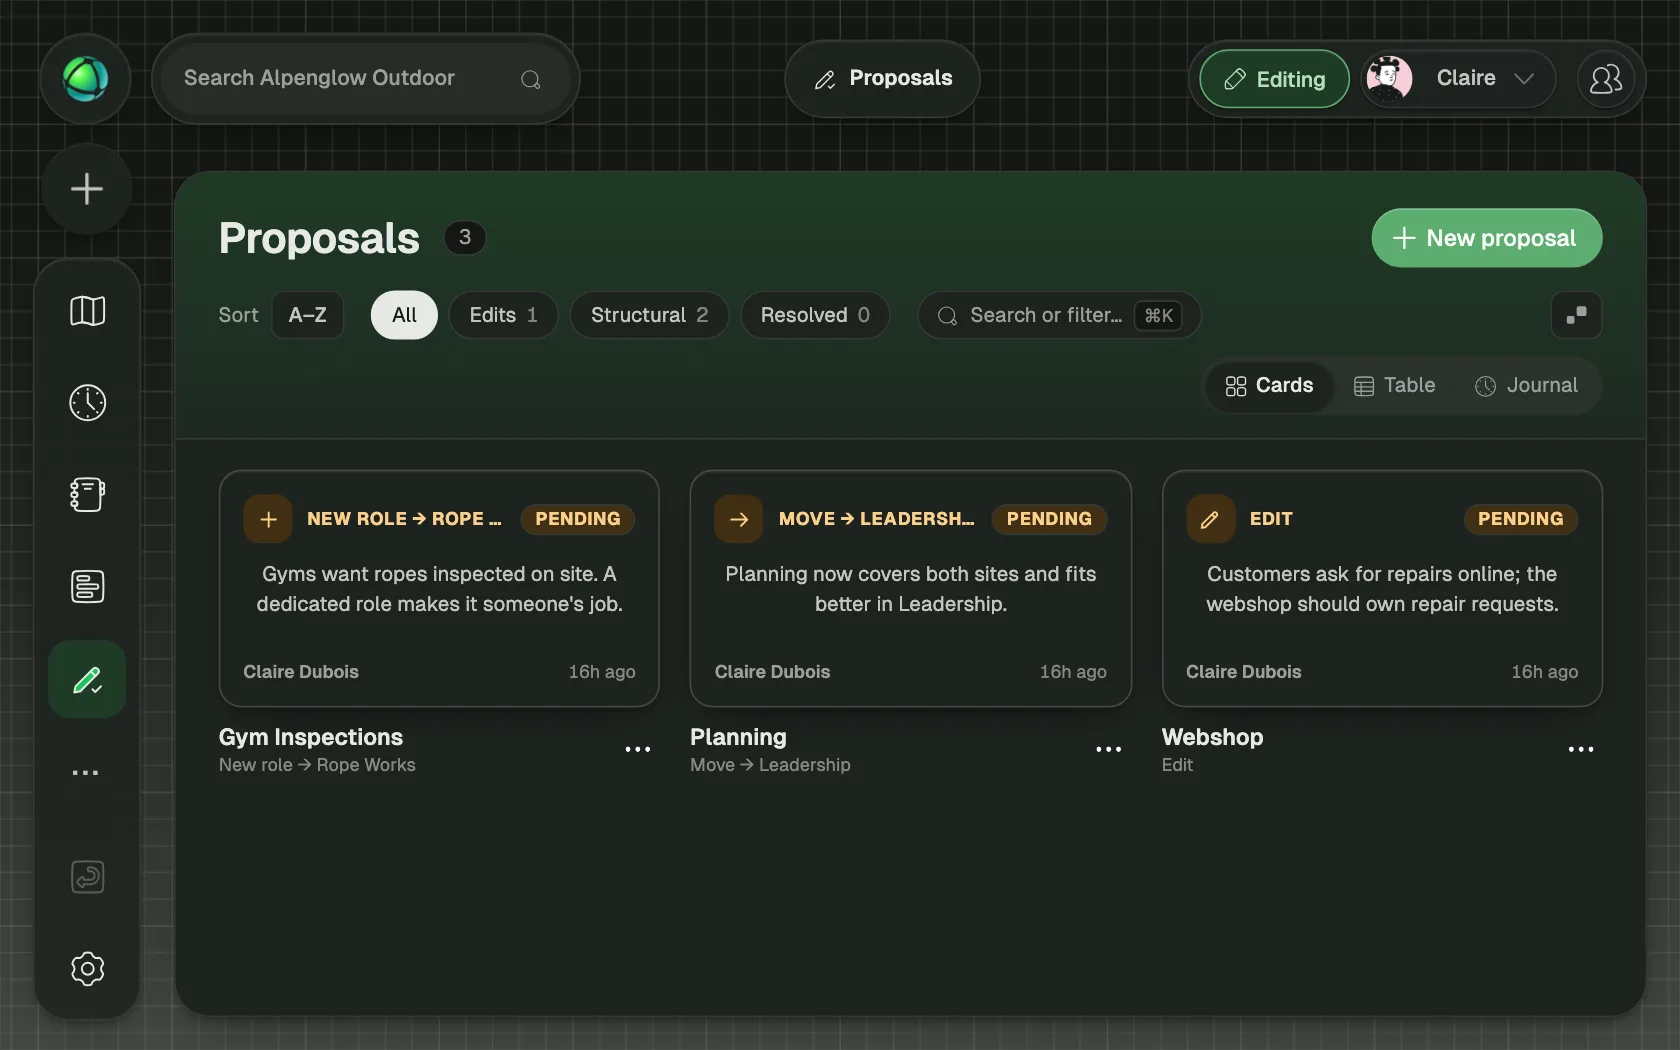The height and width of the screenshot is (1050, 1680).
Task: Open the Claire user dropdown
Action: pos(1458,79)
